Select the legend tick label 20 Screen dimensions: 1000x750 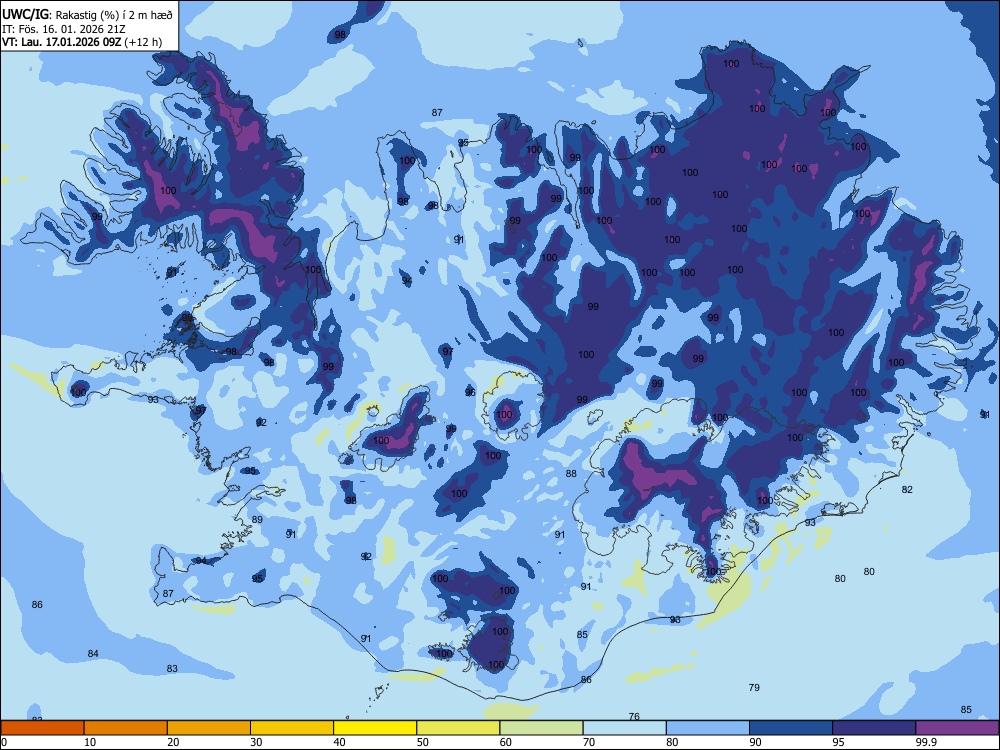173,742
